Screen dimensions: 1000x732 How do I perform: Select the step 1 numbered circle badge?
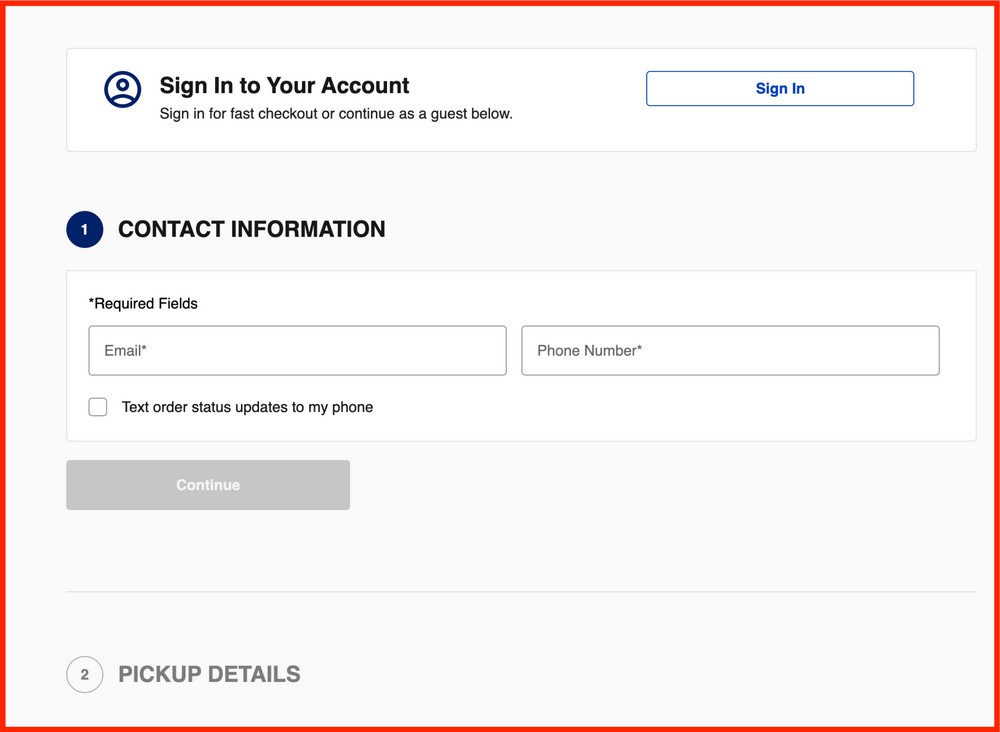[x=84, y=229]
